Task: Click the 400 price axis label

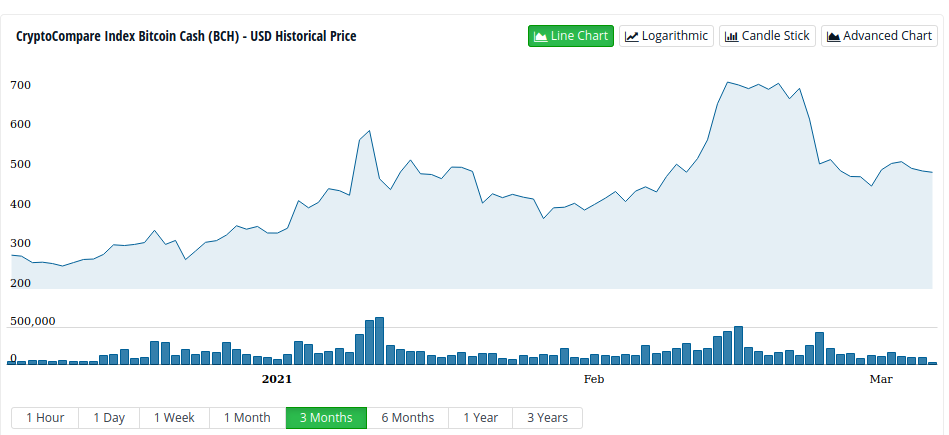Action: 21,204
